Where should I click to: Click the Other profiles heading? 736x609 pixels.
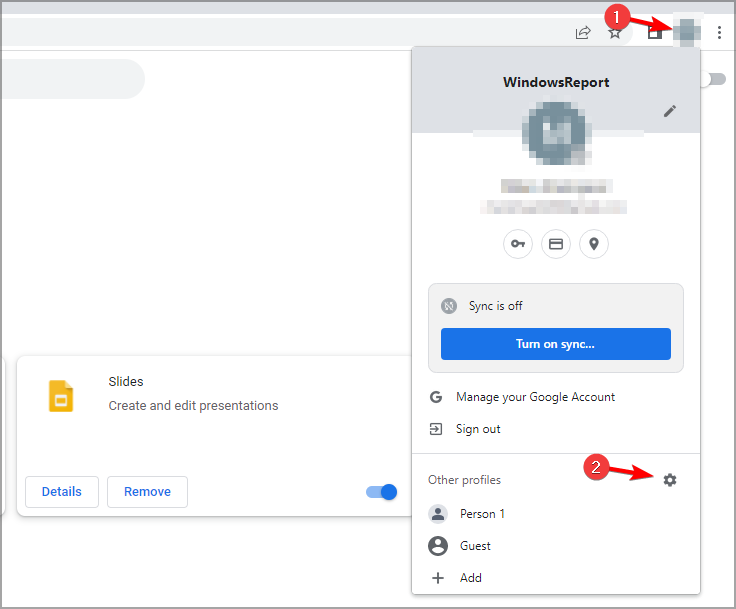click(x=464, y=480)
